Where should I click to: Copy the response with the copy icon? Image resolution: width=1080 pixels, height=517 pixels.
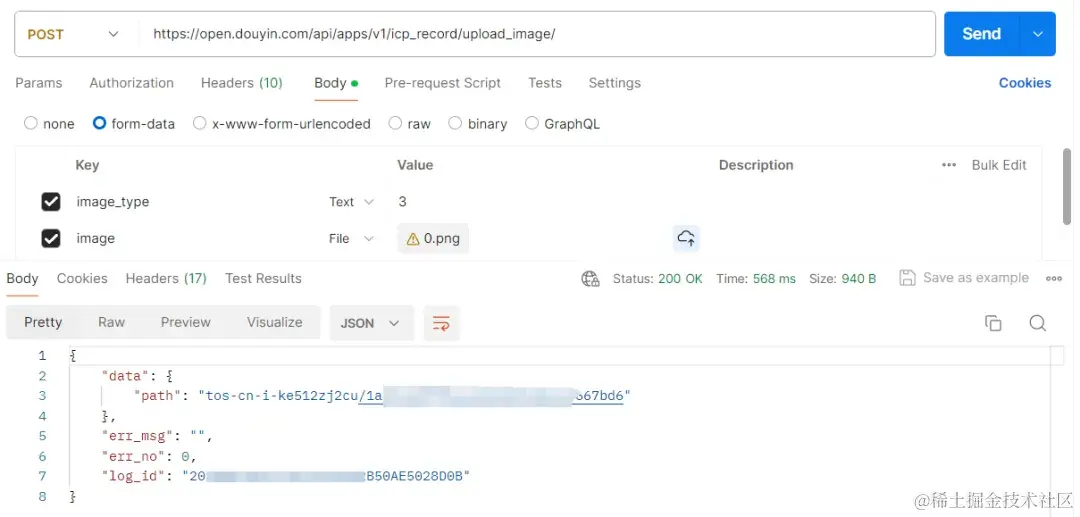993,323
